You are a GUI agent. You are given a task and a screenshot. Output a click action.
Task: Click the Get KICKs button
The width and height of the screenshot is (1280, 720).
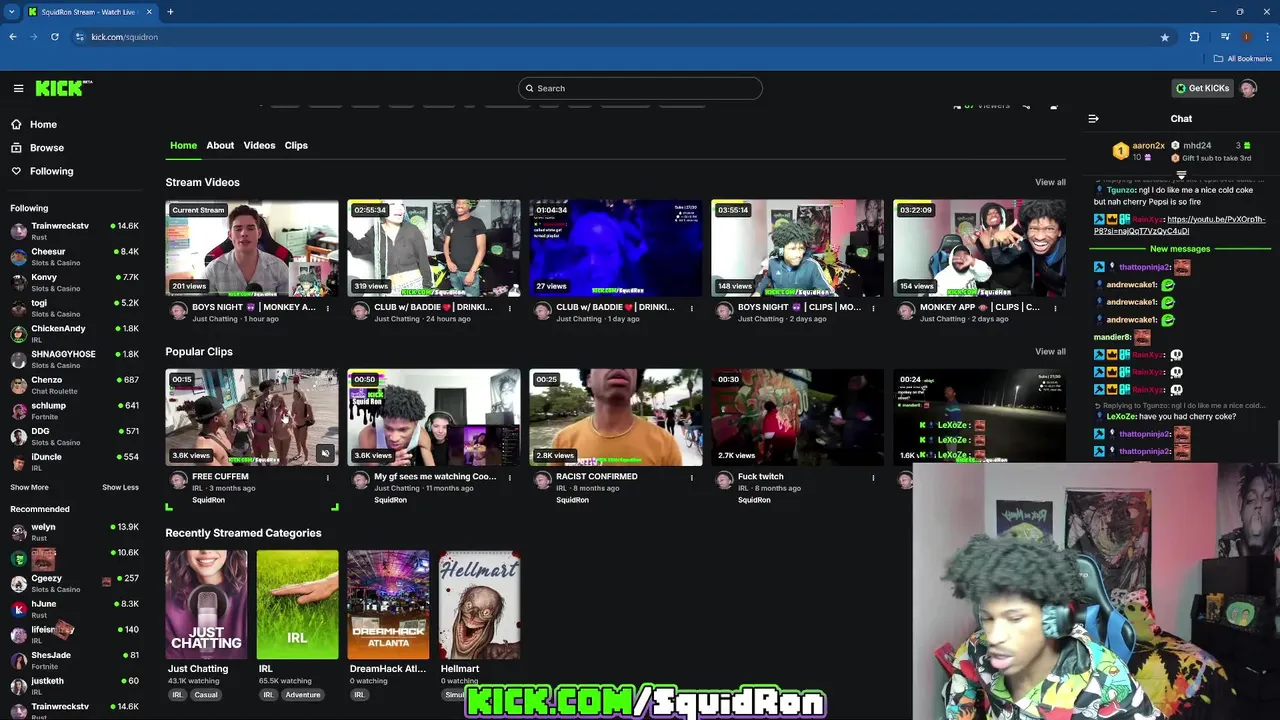click(1202, 88)
